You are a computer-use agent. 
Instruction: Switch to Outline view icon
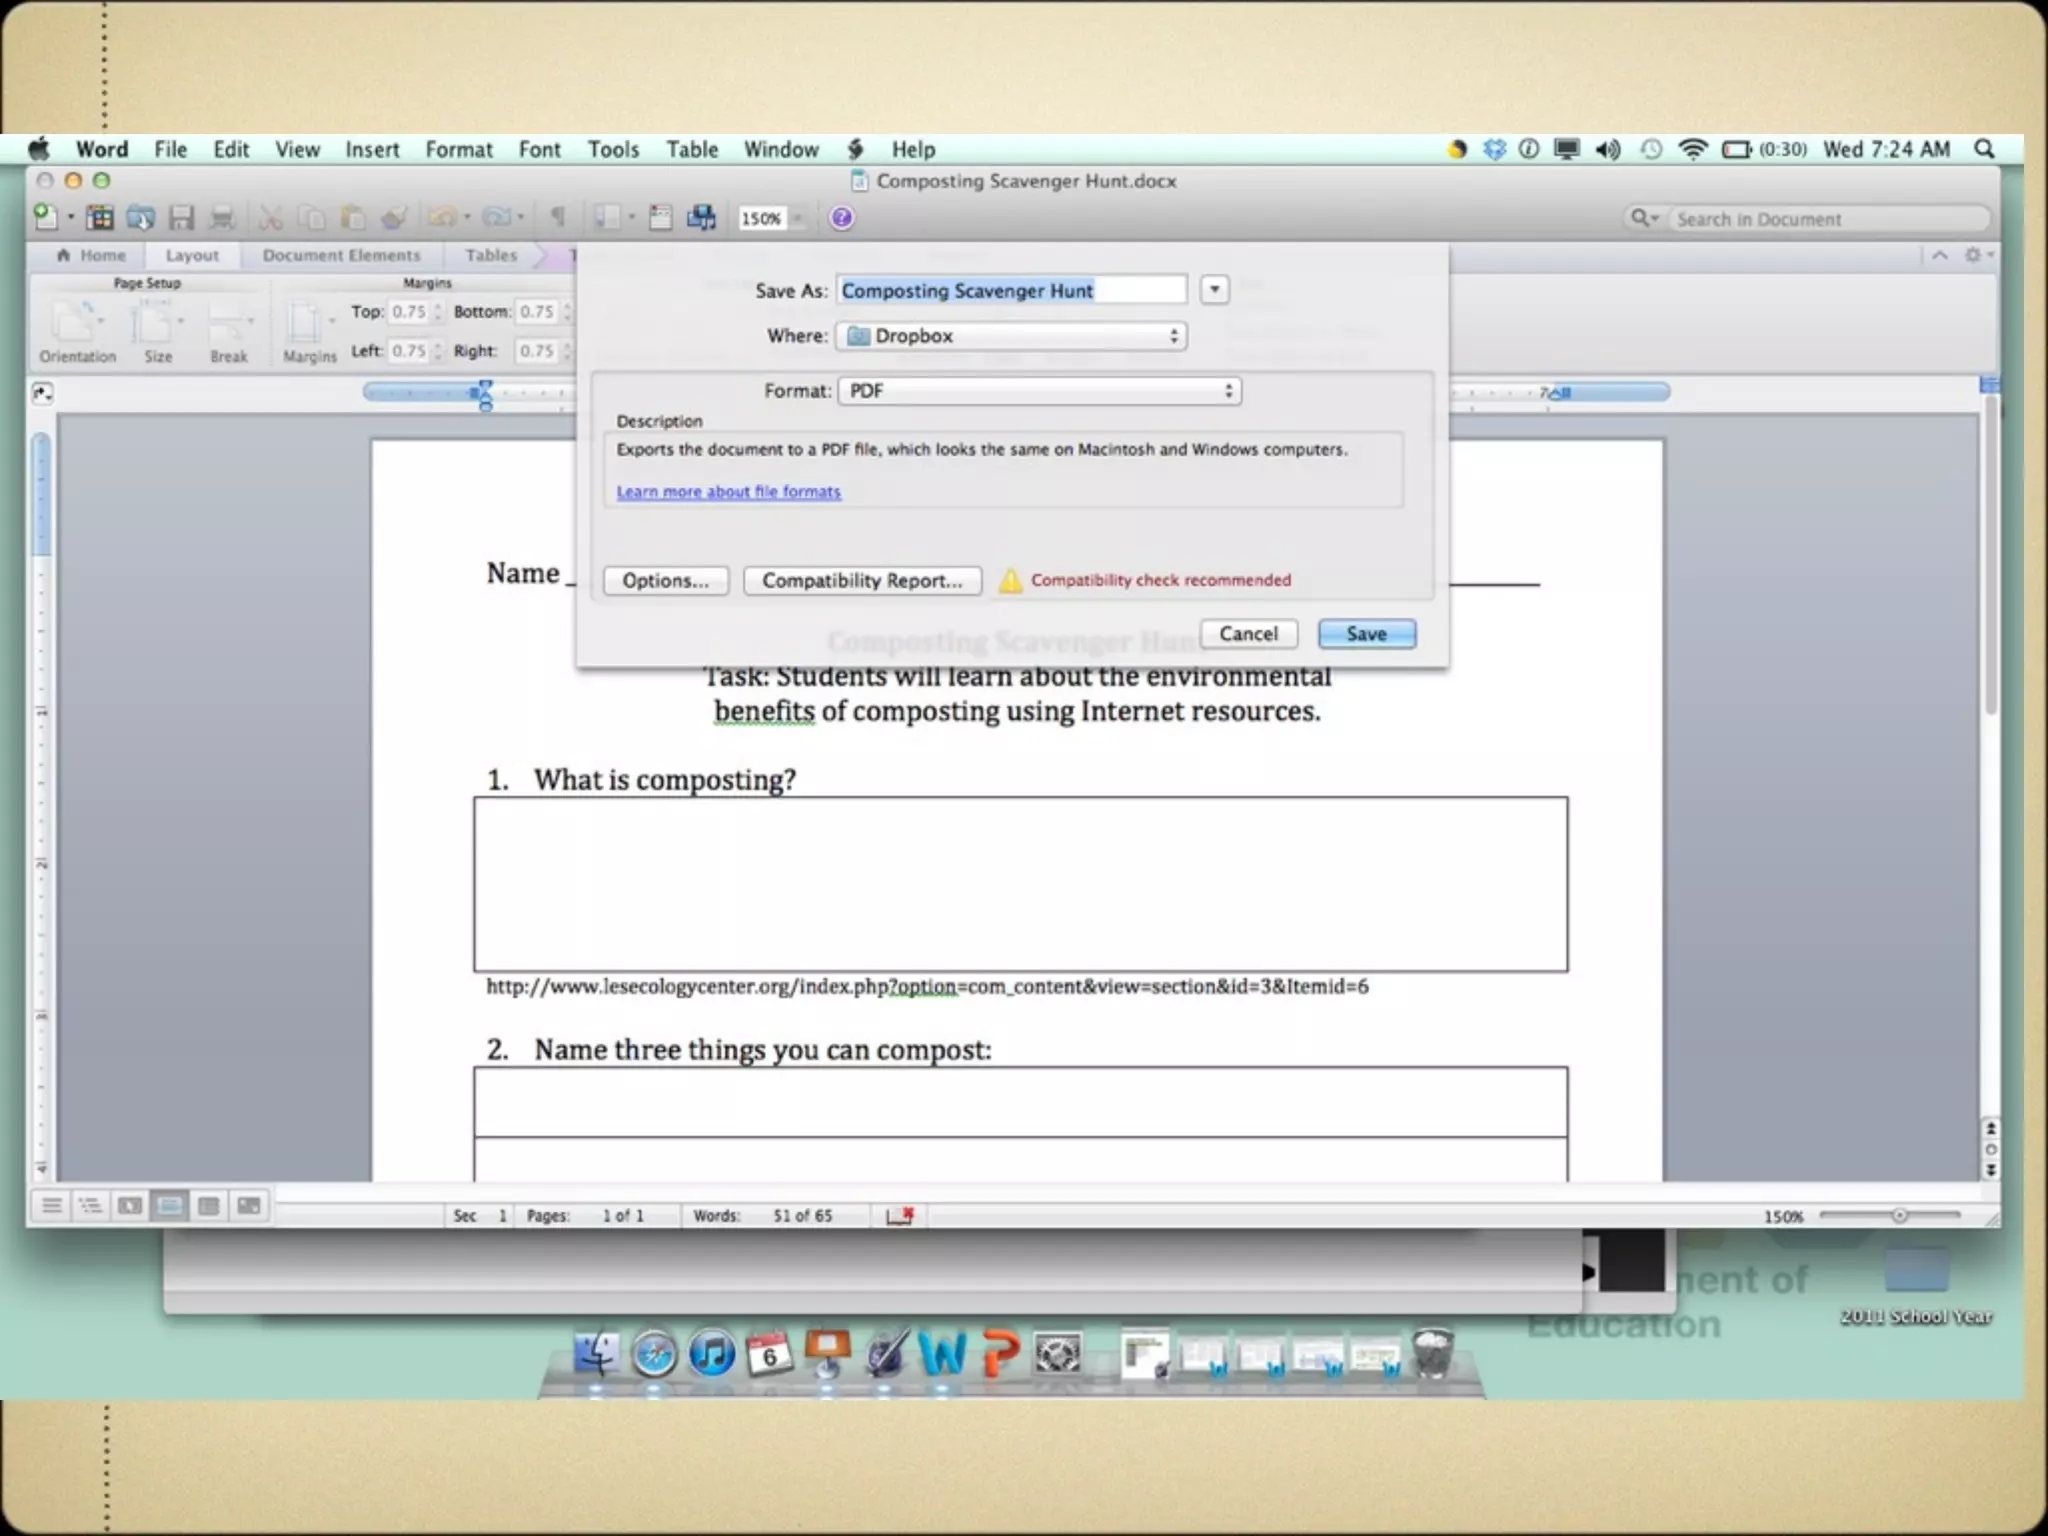90,1206
